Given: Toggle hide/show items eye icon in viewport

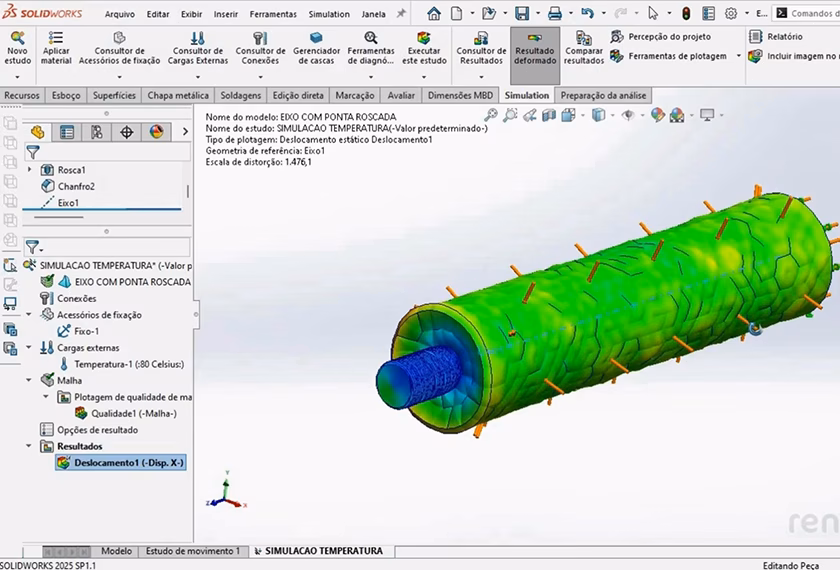Looking at the screenshot, I should pyautogui.click(x=628, y=116).
